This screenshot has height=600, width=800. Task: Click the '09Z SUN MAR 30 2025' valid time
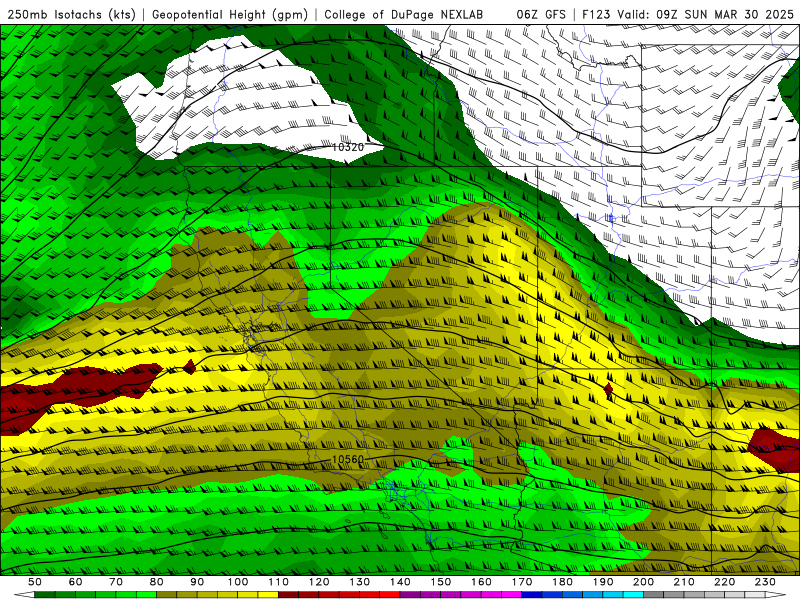[725, 15]
